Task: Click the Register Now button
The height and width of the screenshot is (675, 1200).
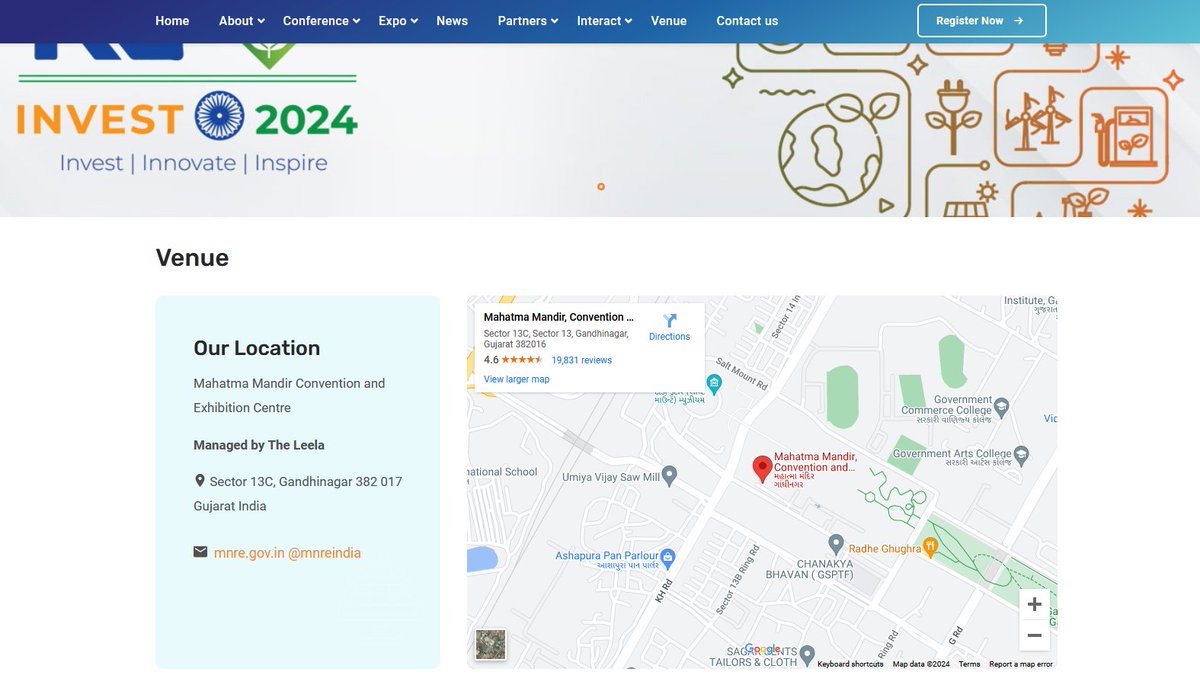Action: (x=982, y=21)
